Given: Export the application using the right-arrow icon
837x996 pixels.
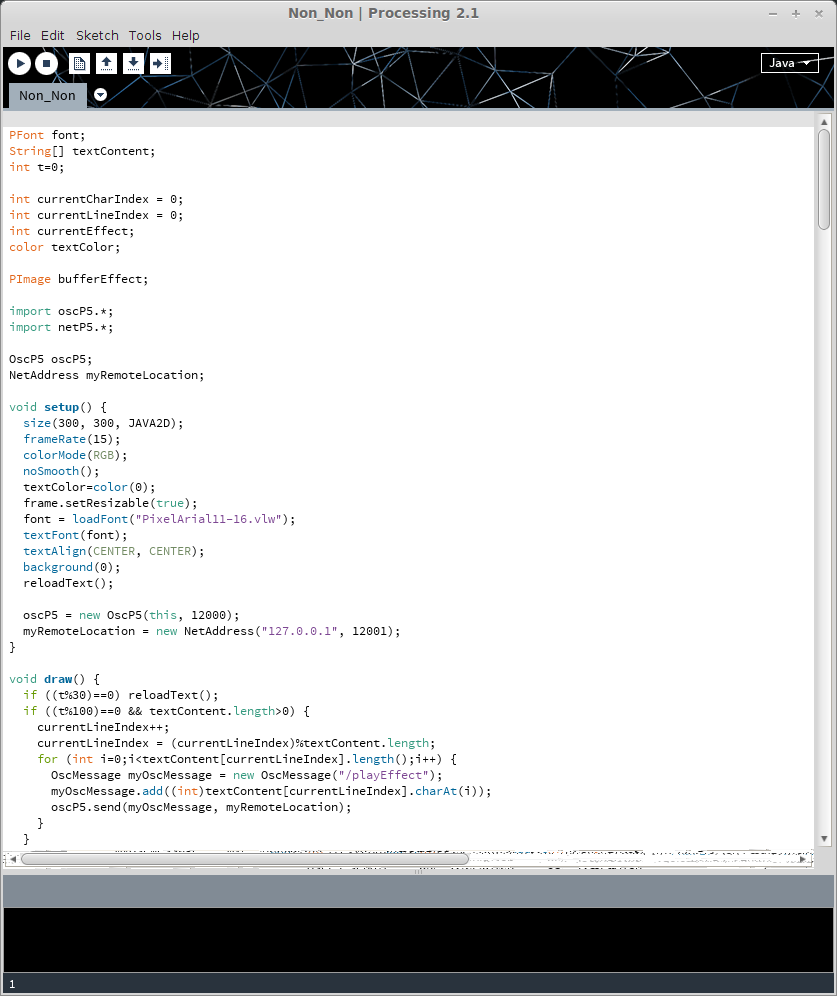Looking at the screenshot, I should (160, 64).
